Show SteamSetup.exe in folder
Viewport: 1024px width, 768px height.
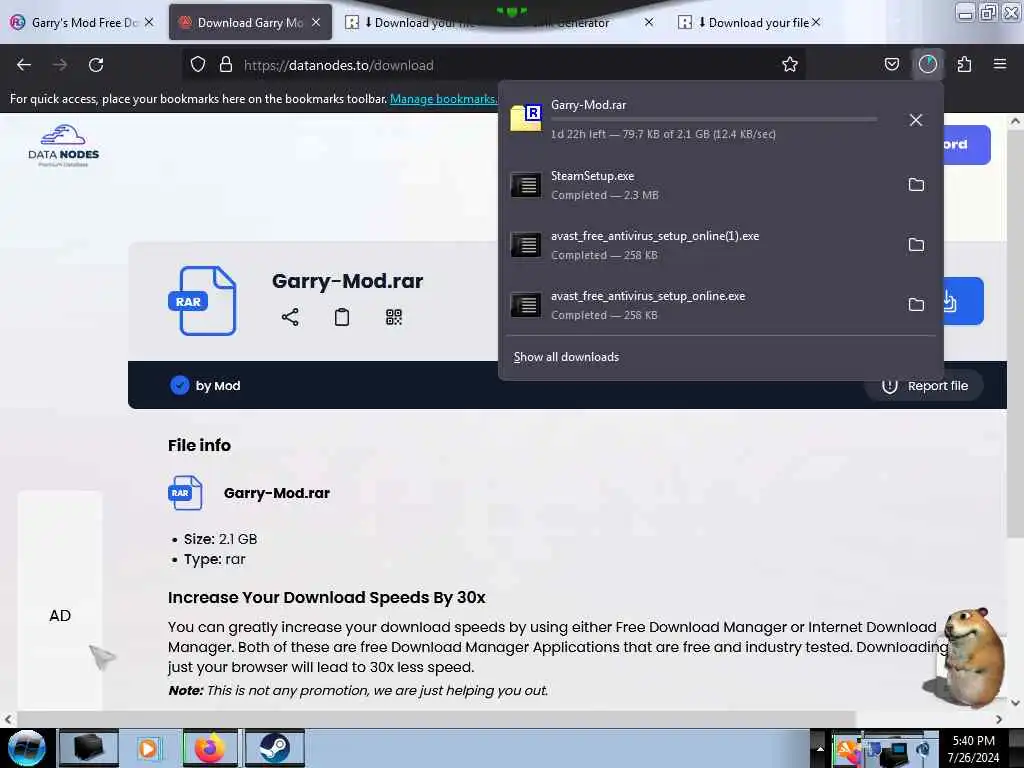[916, 185]
